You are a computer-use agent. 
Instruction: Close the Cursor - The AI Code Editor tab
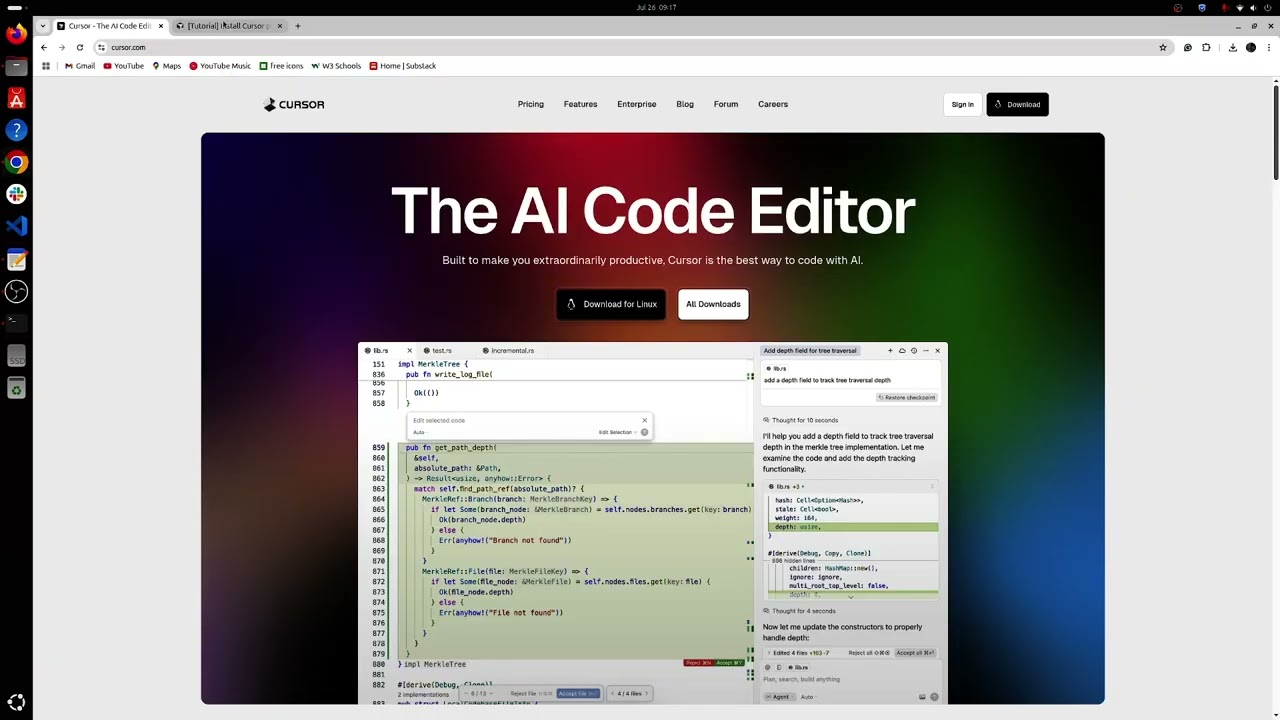pos(160,26)
